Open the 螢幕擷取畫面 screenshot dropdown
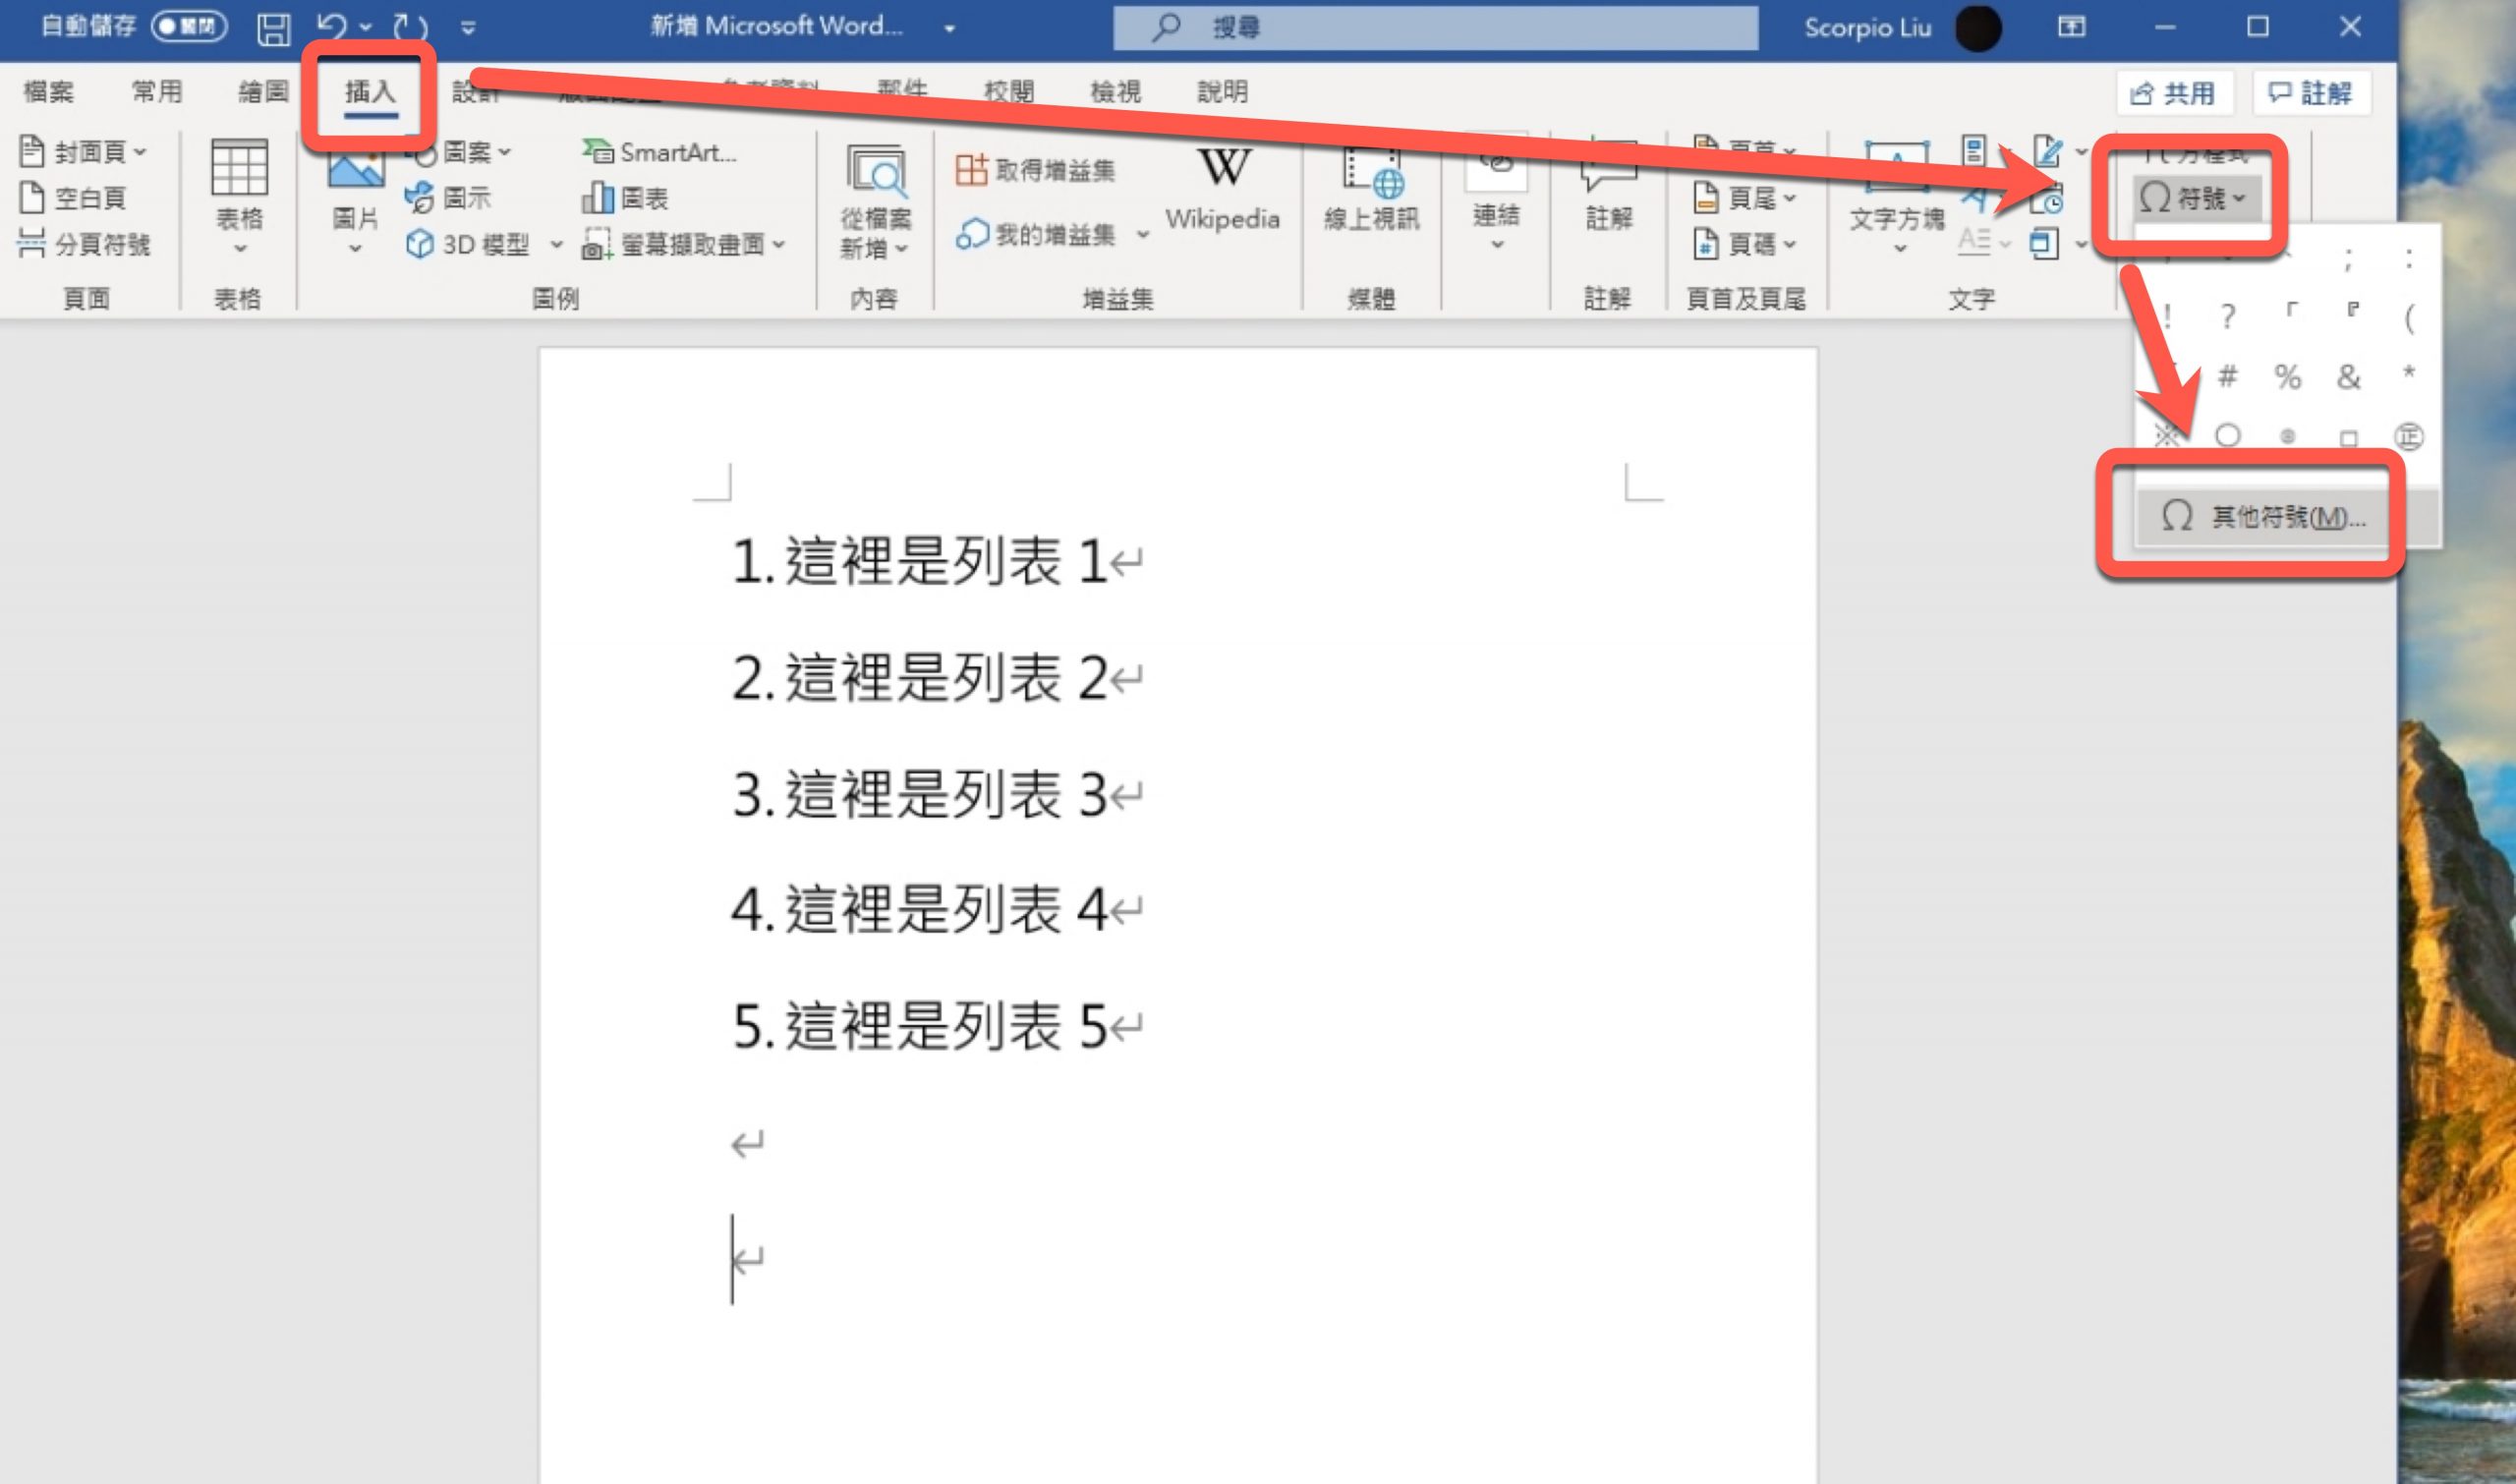This screenshot has width=2516, height=1484. point(685,244)
